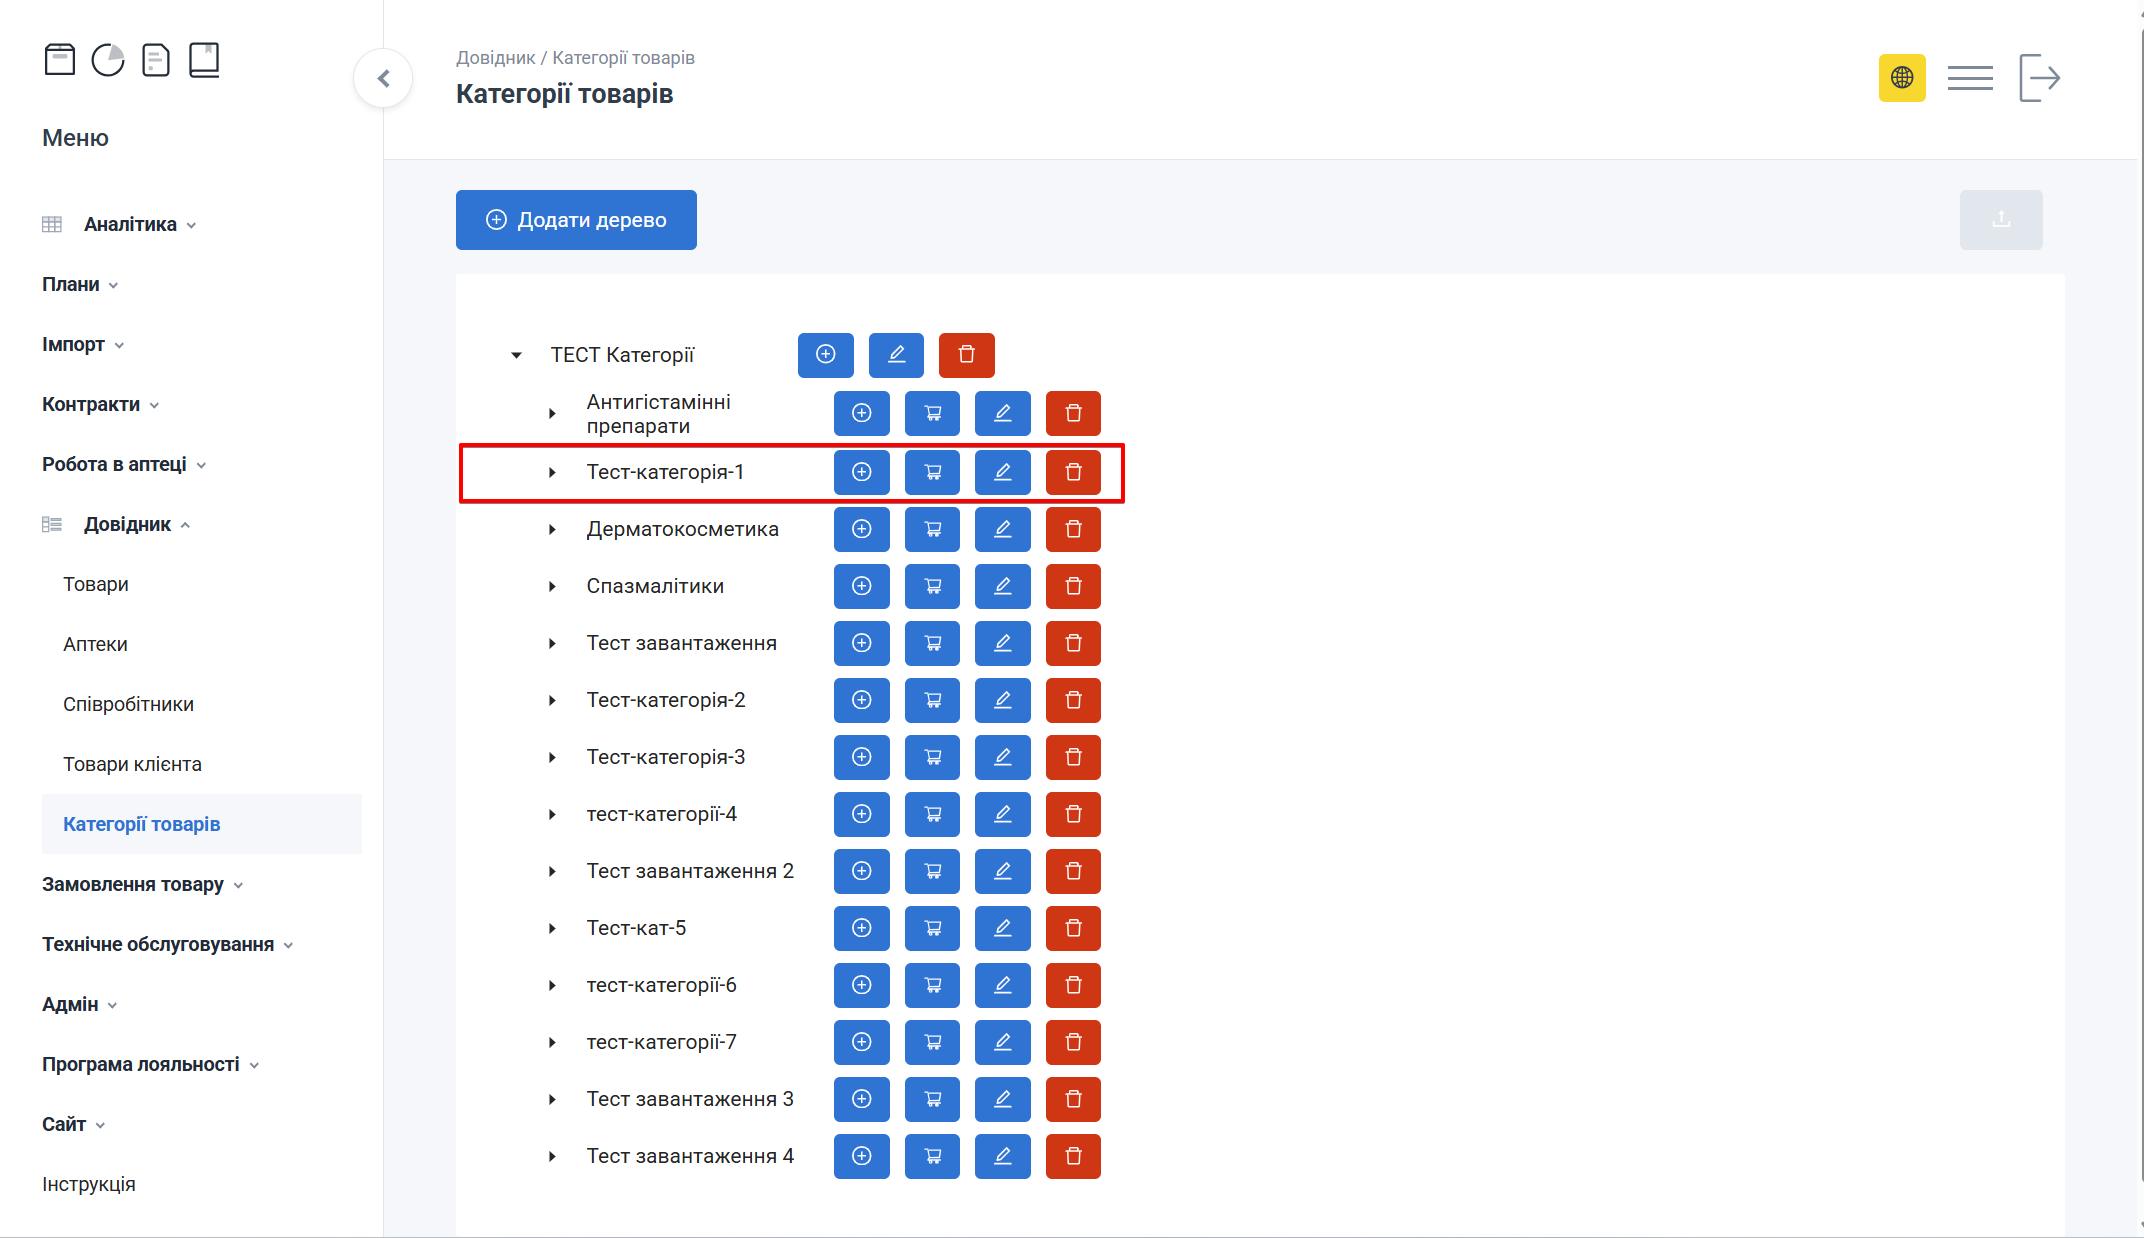The image size is (2144, 1238).
Task: Delete the Тест-кат-5 category
Action: click(1073, 928)
